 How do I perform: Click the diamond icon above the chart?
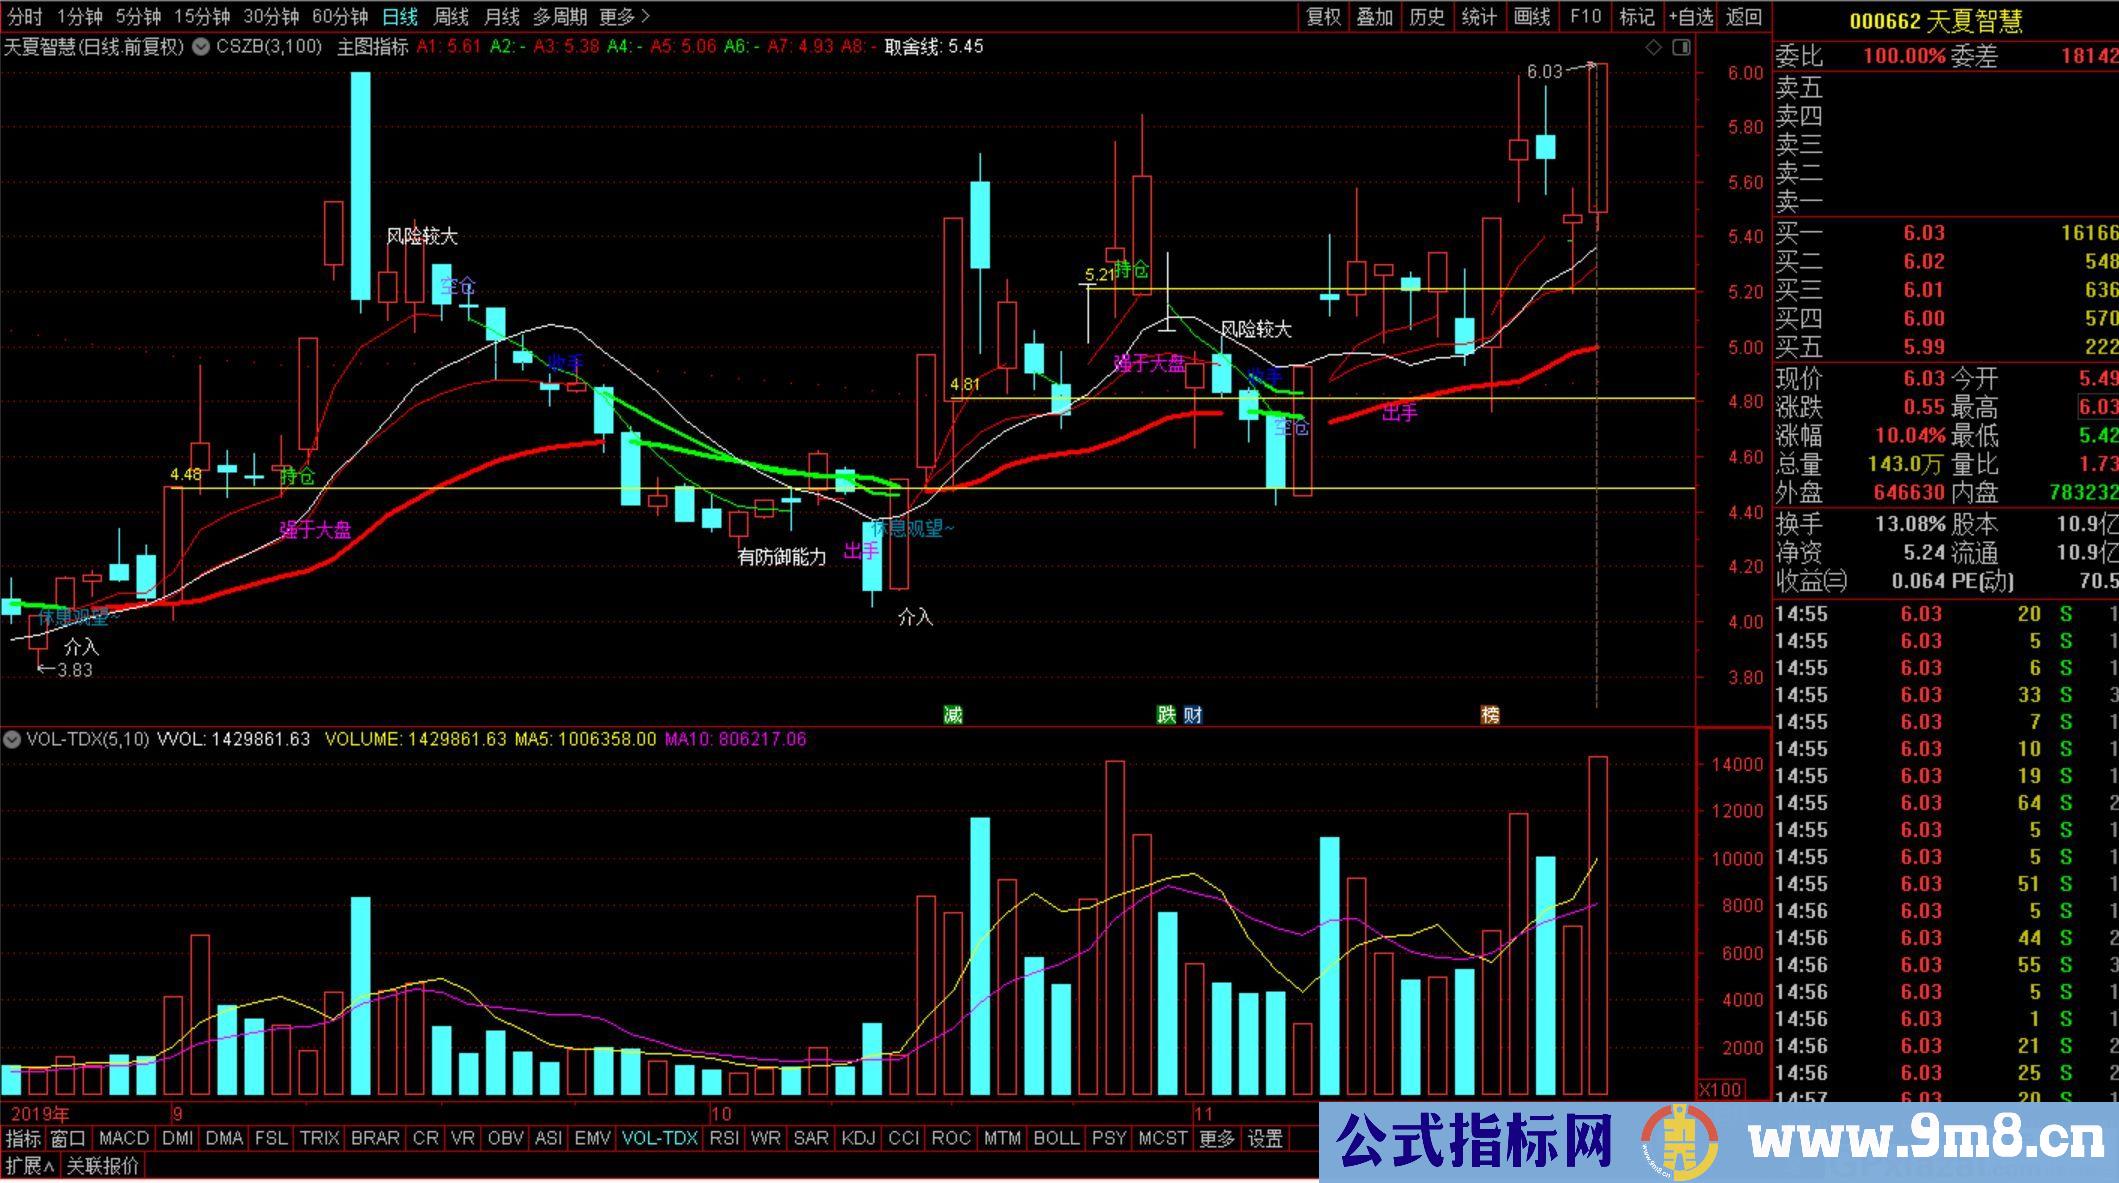tap(1653, 47)
